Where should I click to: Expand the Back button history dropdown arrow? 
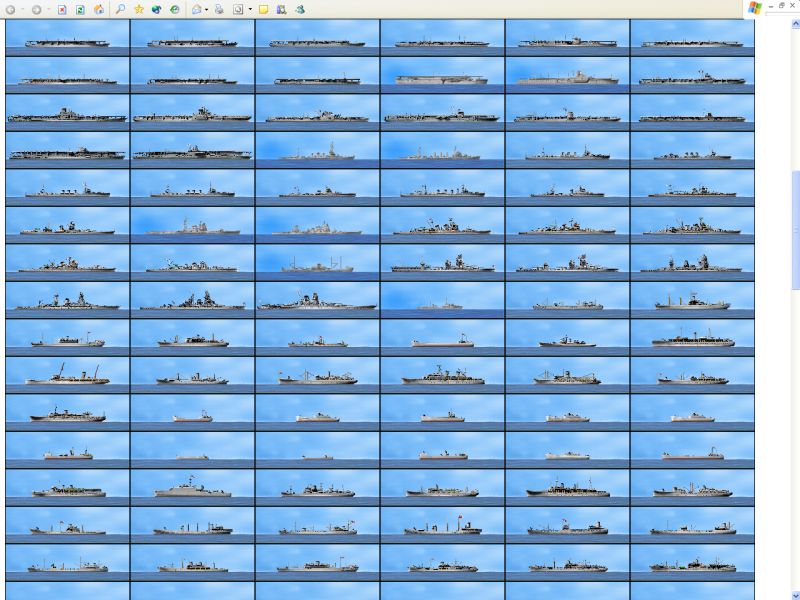(x=22, y=10)
